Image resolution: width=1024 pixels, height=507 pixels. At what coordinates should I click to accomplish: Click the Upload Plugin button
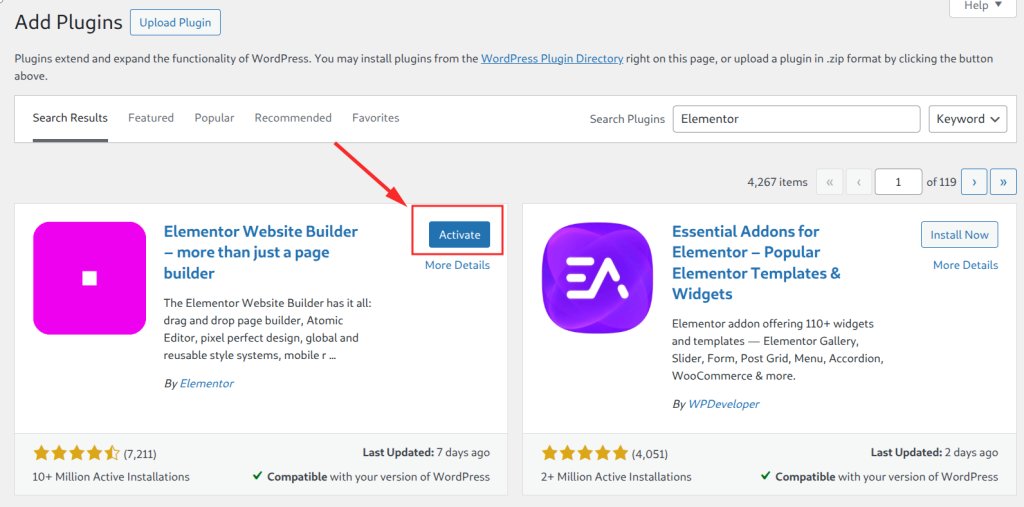point(175,22)
